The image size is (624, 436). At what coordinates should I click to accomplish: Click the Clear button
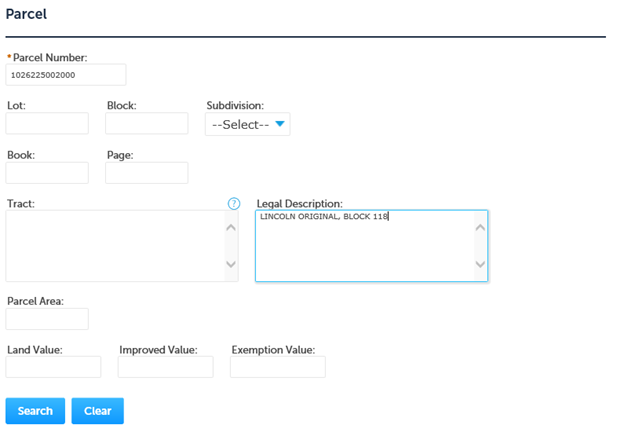[x=98, y=411]
